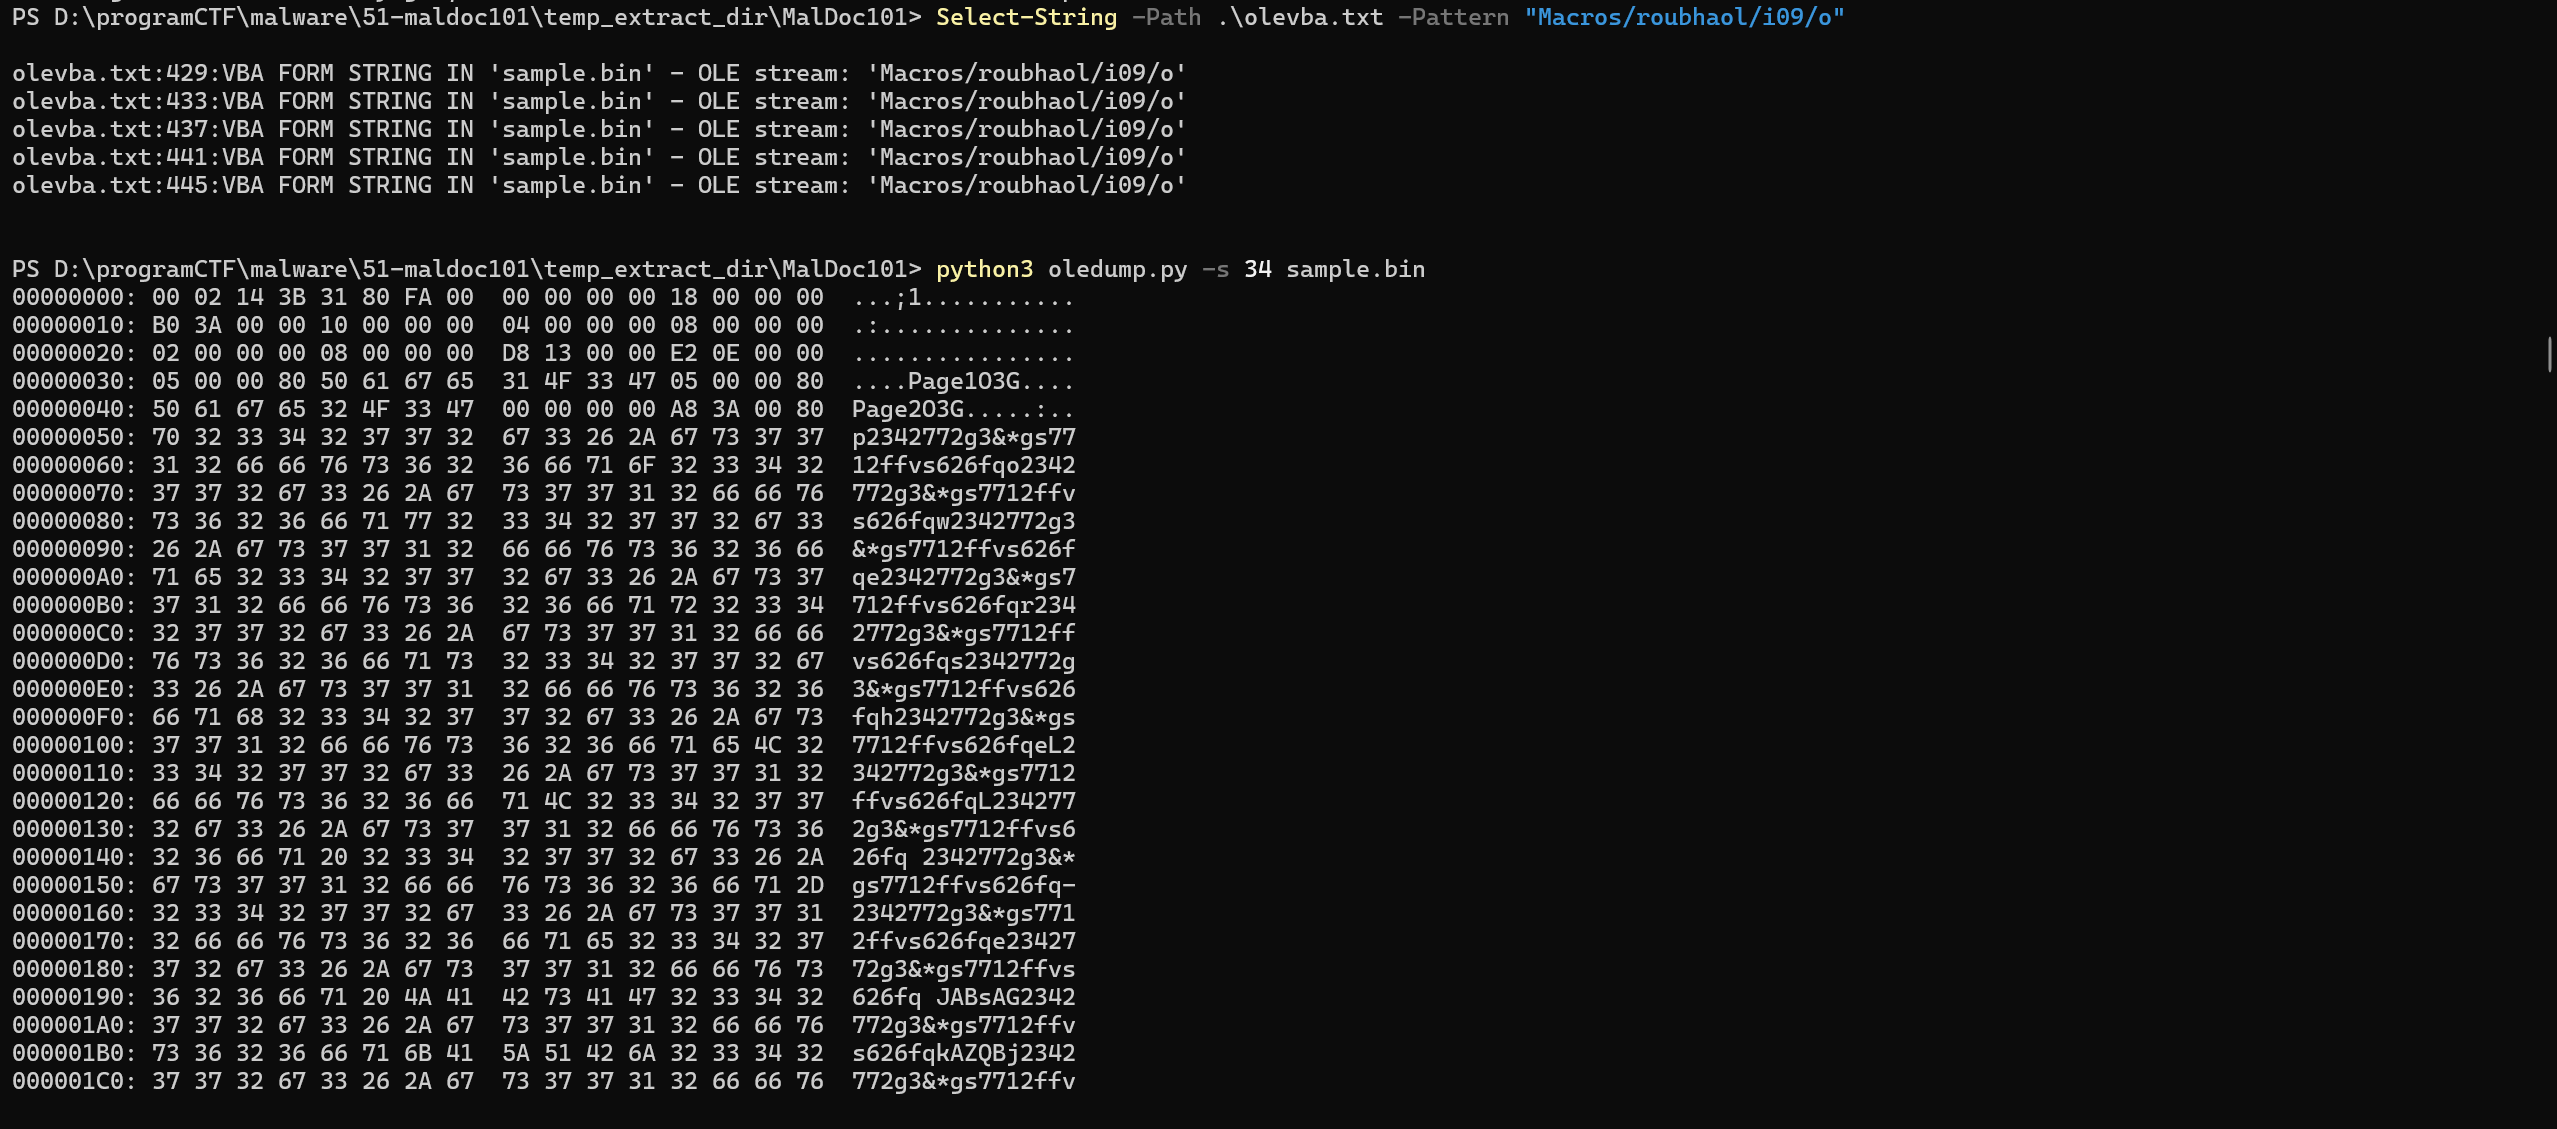Click the quoted "Macros/roubhaol/i09/o" pattern string

[1684, 17]
